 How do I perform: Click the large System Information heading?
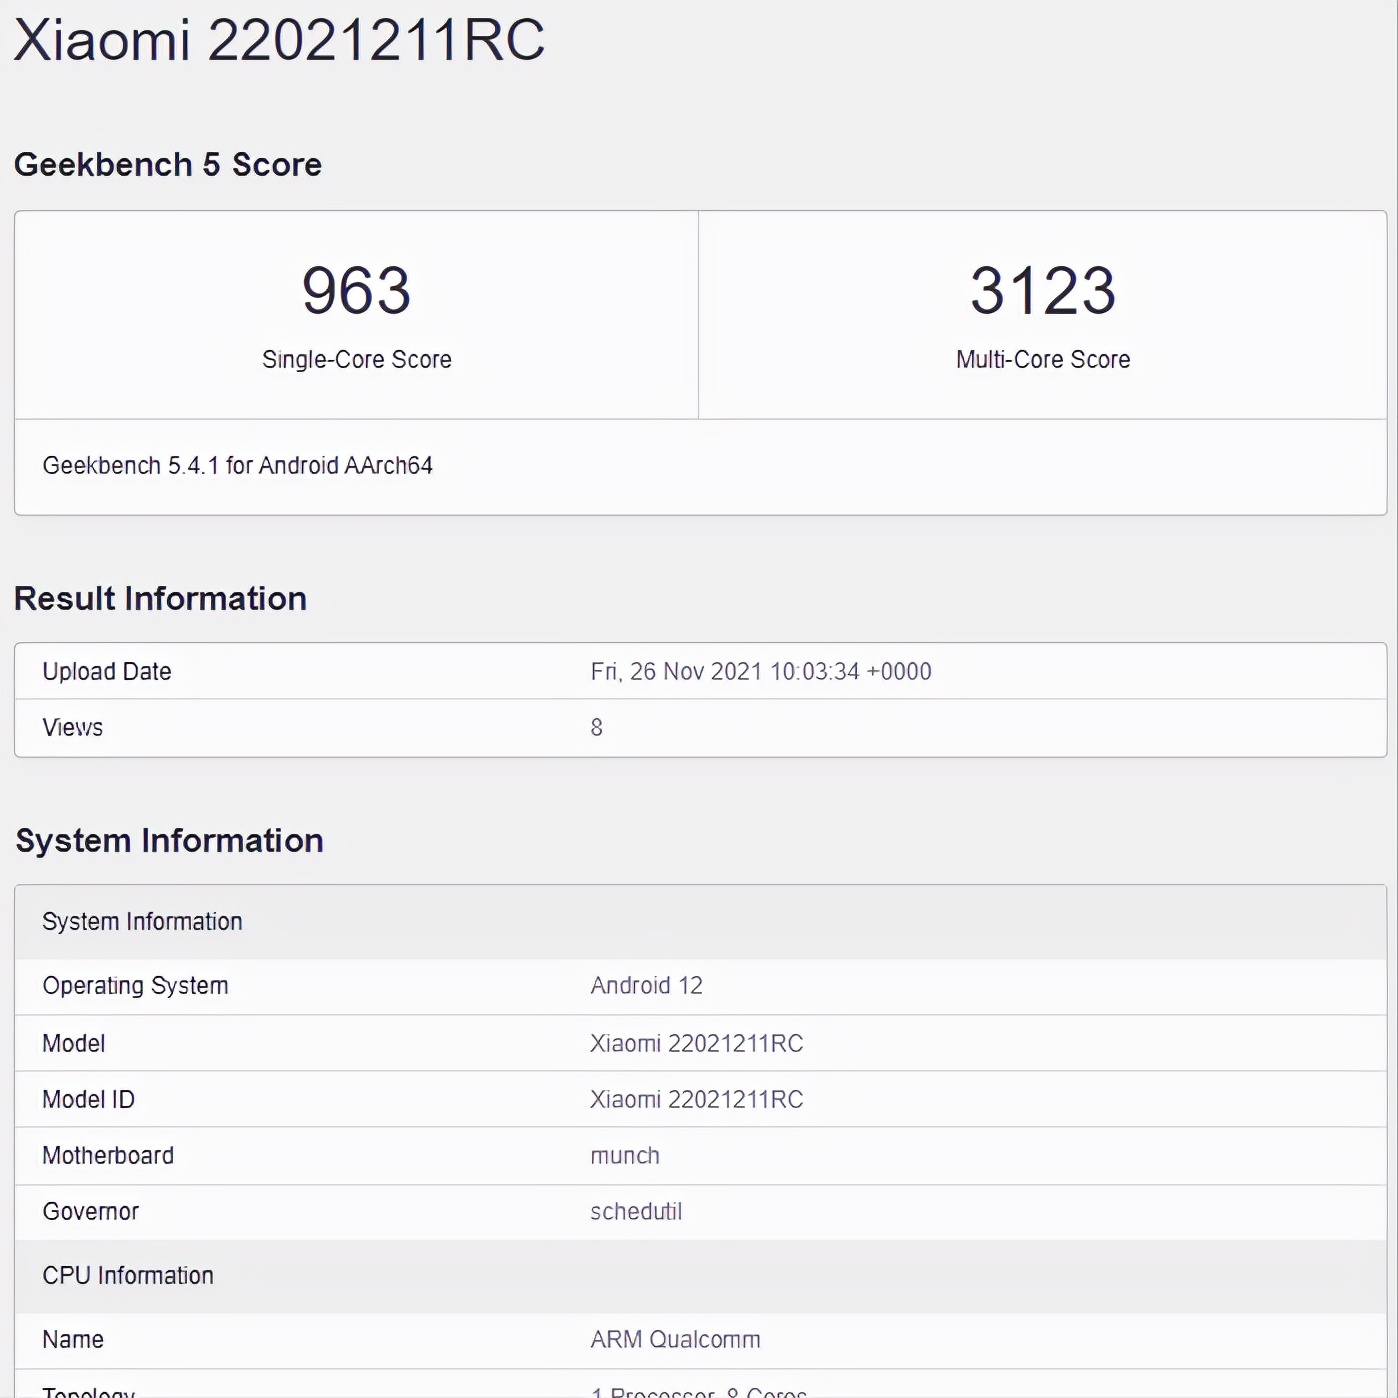[169, 840]
